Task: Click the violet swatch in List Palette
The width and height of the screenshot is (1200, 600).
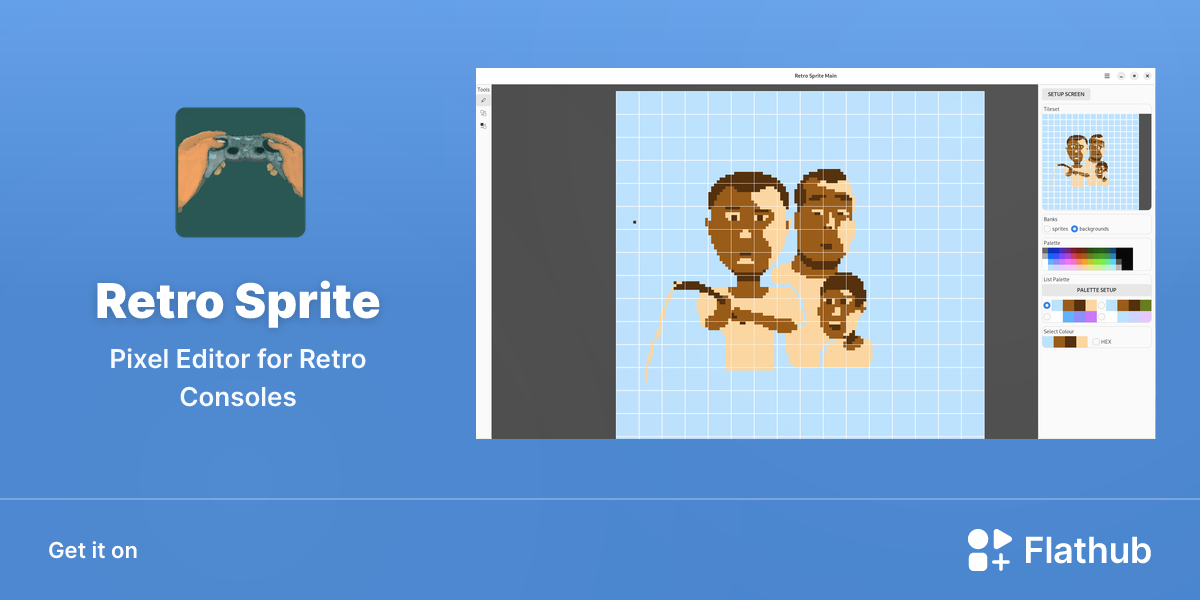Action: tap(1091, 317)
